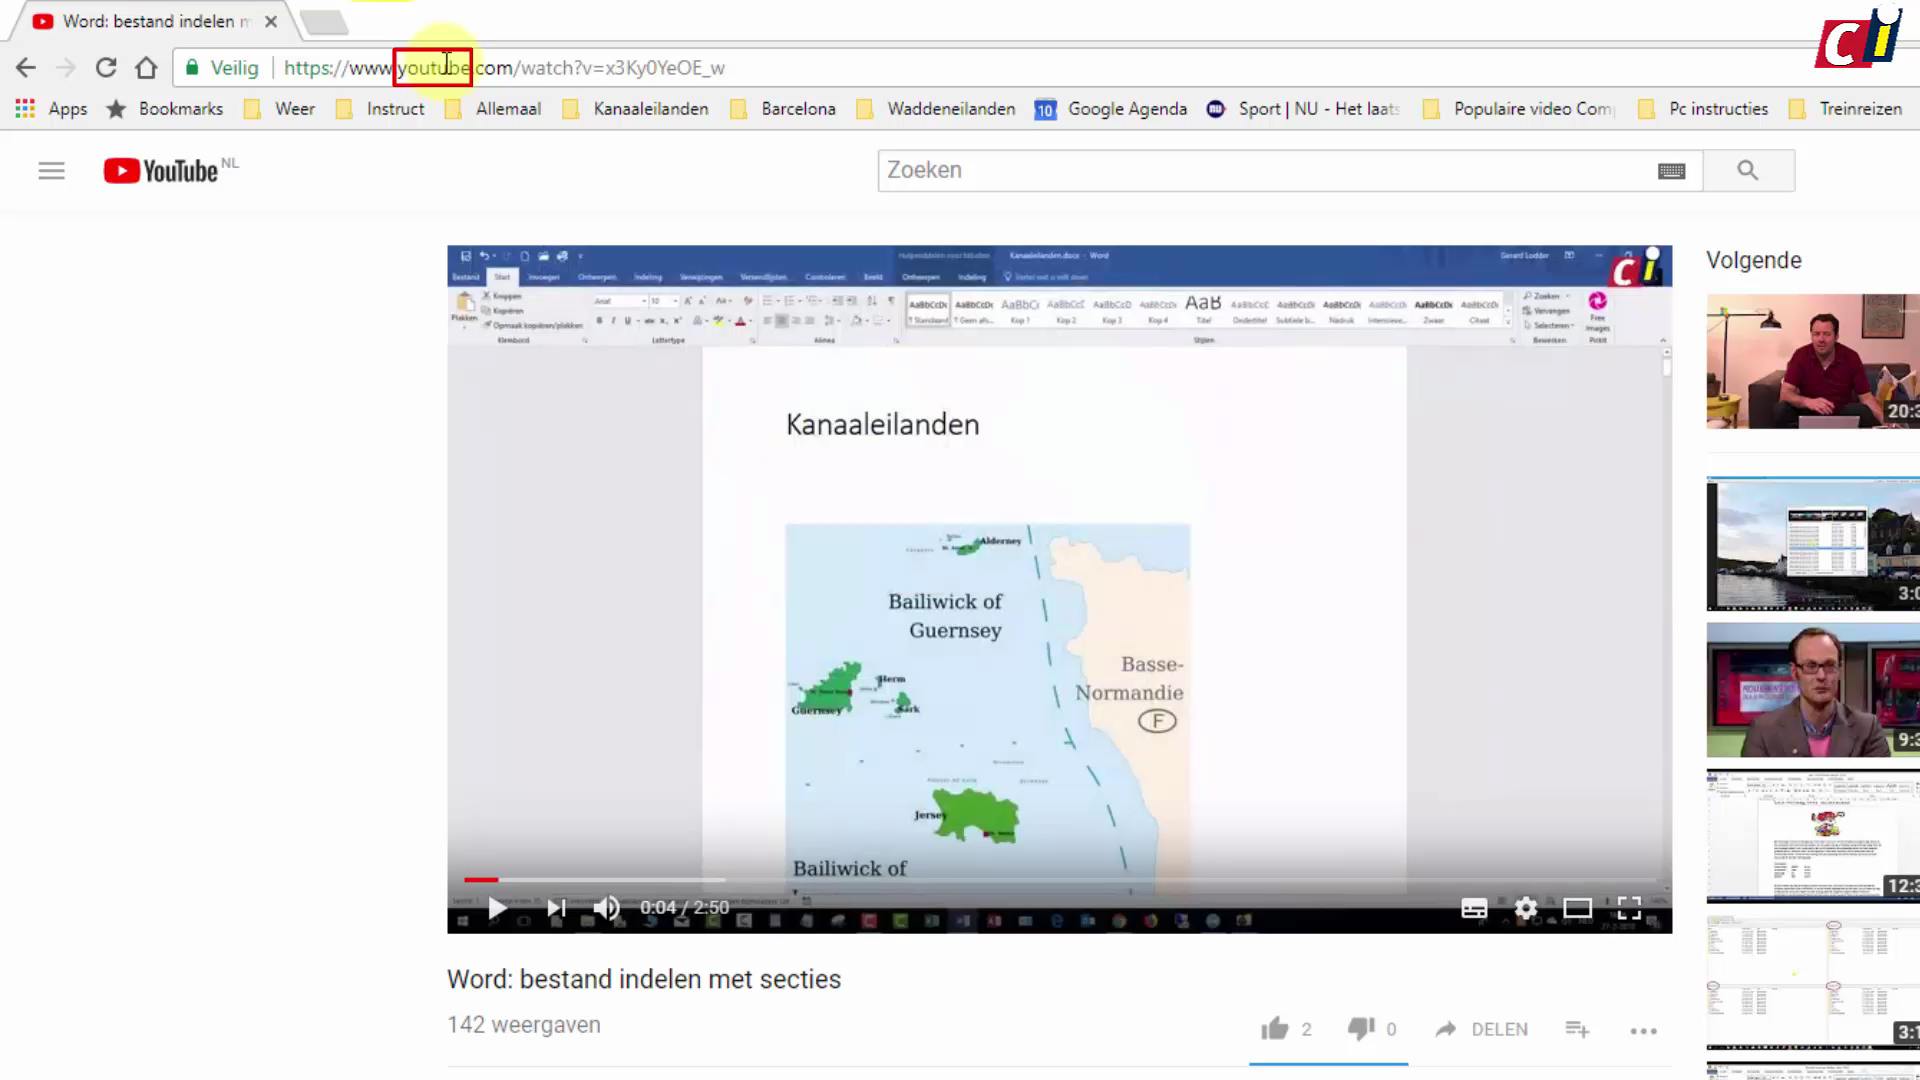Click the Veilig secure site indicator
The width and height of the screenshot is (1920, 1080).
point(222,68)
